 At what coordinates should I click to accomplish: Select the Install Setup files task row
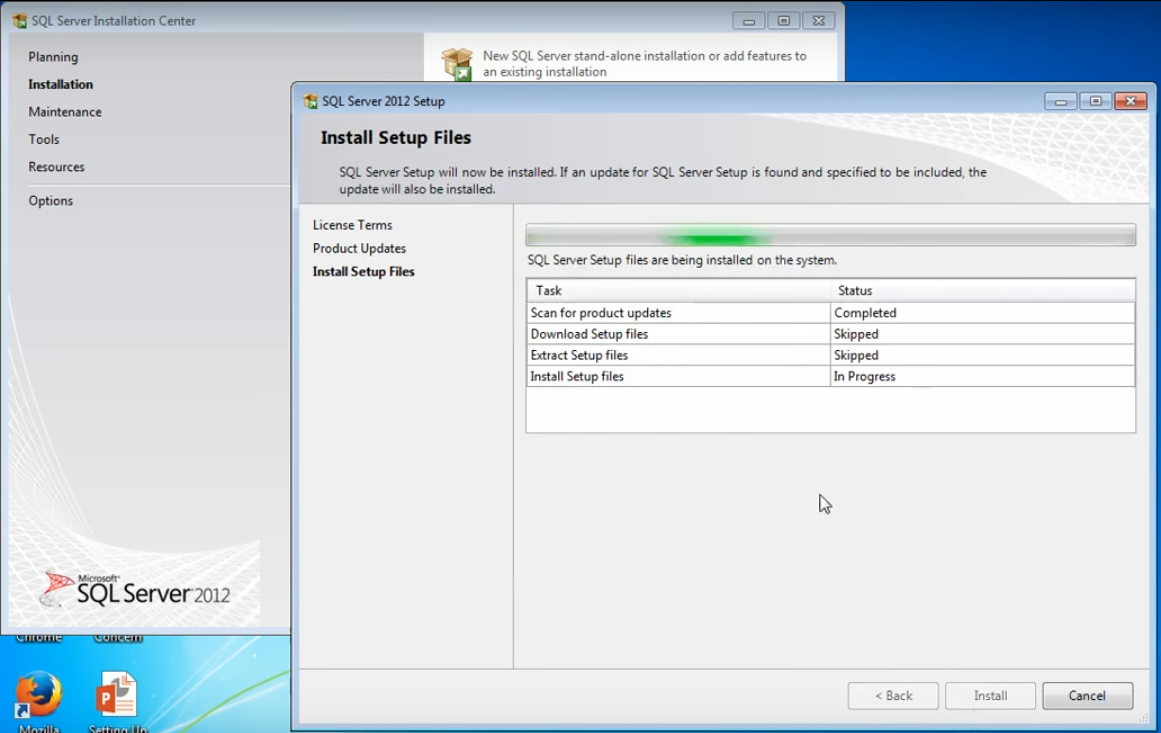point(830,376)
